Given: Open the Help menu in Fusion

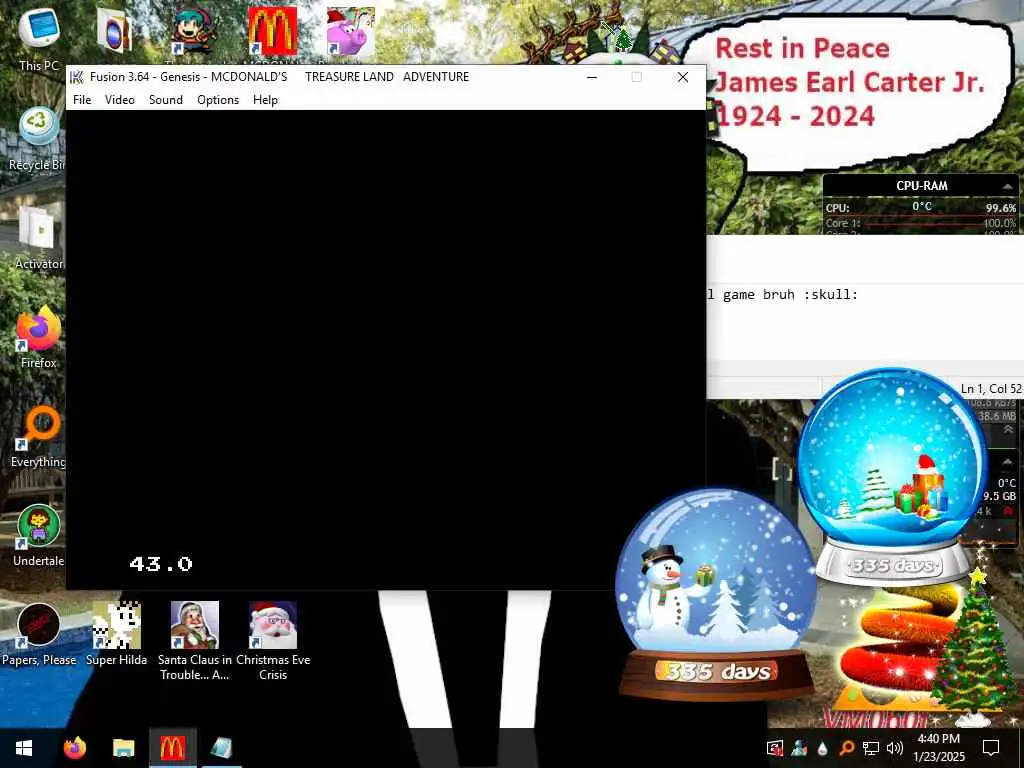Looking at the screenshot, I should (x=265, y=100).
